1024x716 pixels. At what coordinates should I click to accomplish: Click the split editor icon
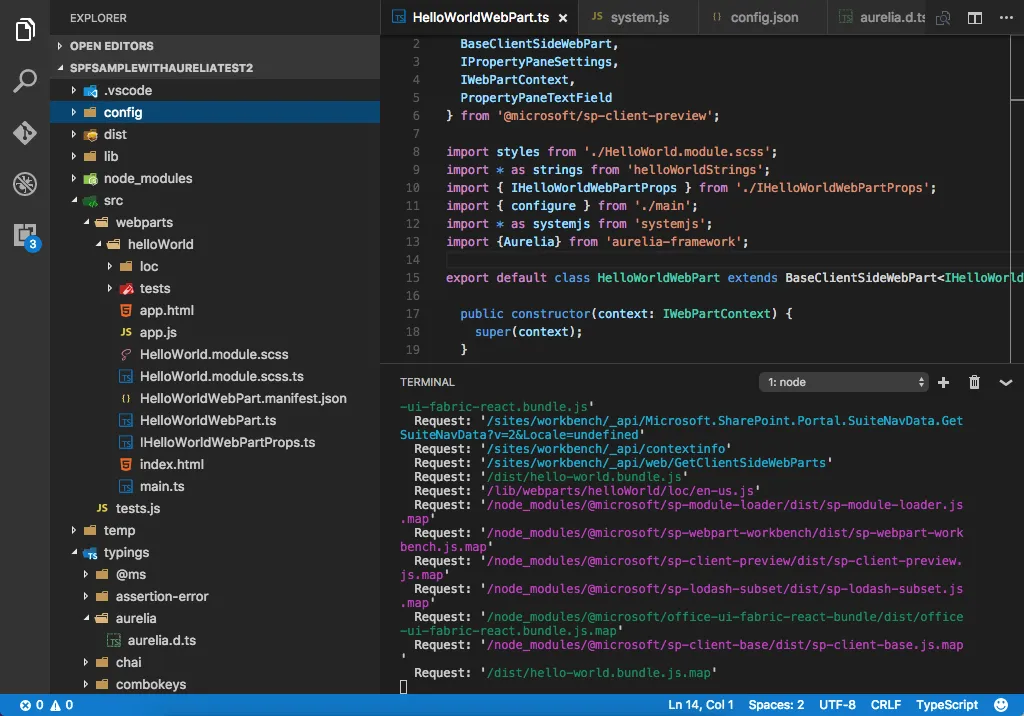click(x=975, y=18)
